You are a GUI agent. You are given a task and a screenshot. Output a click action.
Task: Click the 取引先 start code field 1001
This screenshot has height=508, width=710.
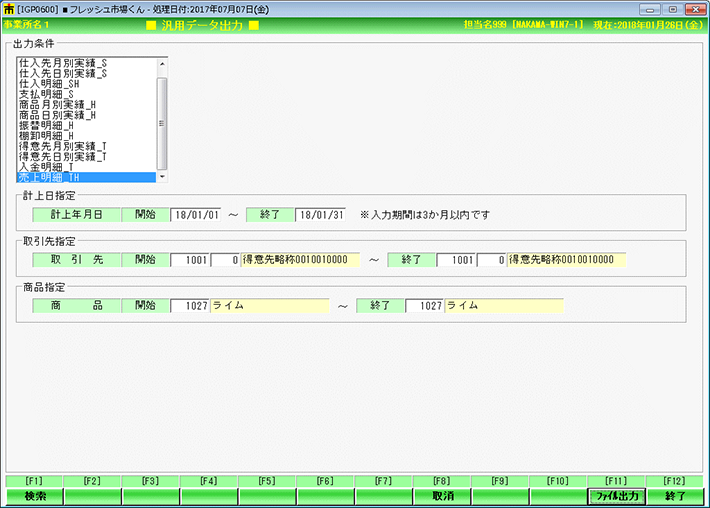click(x=189, y=260)
